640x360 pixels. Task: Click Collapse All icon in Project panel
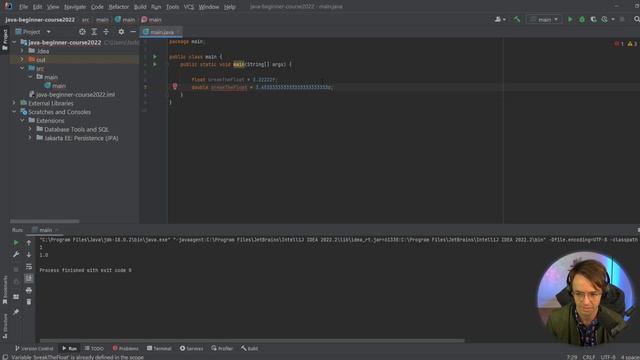click(x=106, y=31)
